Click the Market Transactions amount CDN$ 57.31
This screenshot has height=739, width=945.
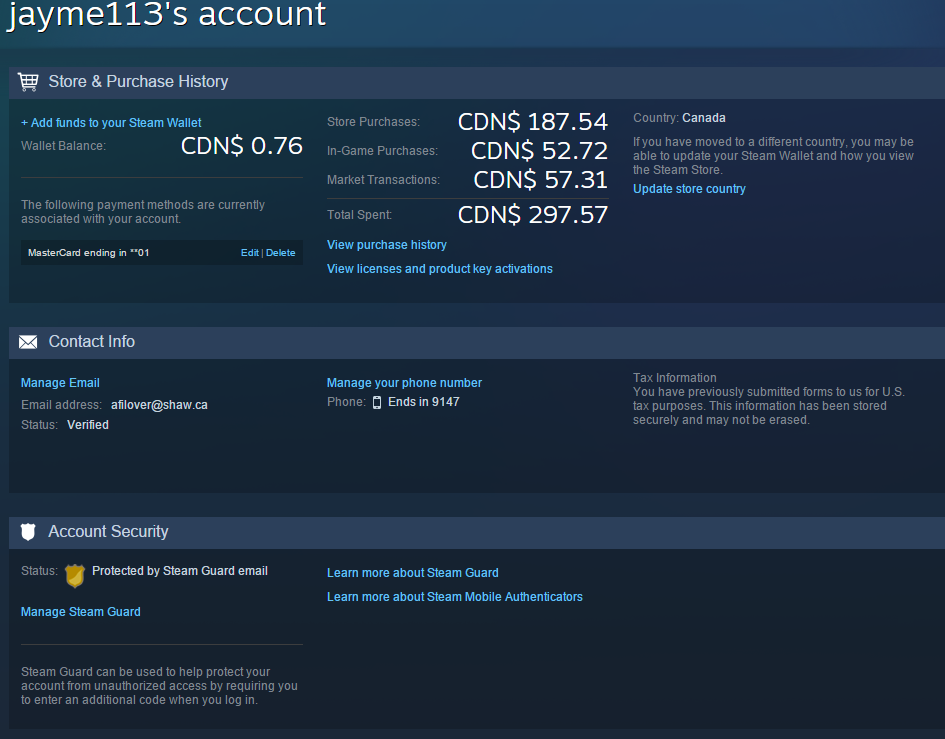pyautogui.click(x=541, y=180)
